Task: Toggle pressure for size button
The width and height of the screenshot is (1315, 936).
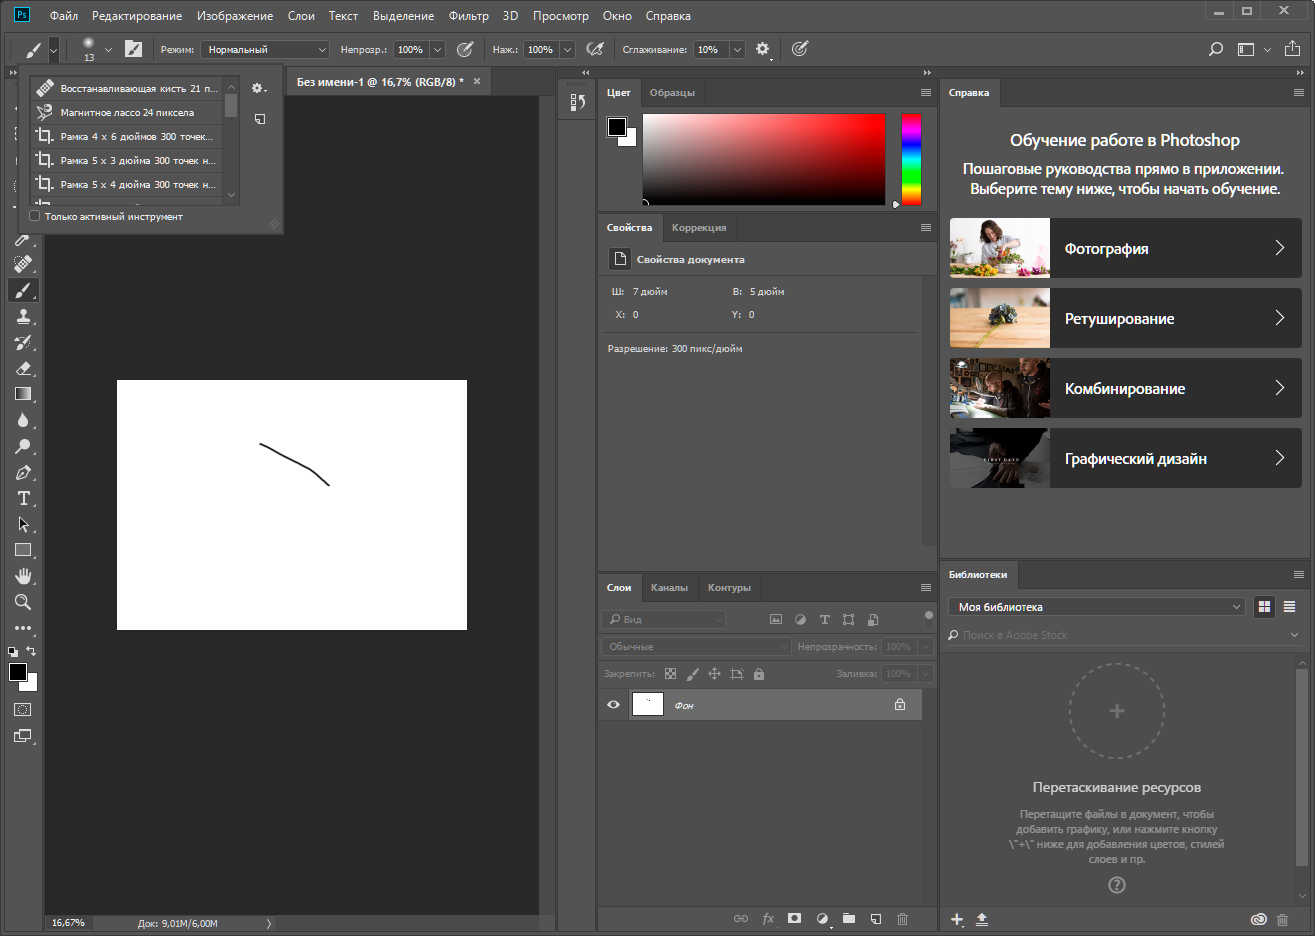Action: (799, 49)
